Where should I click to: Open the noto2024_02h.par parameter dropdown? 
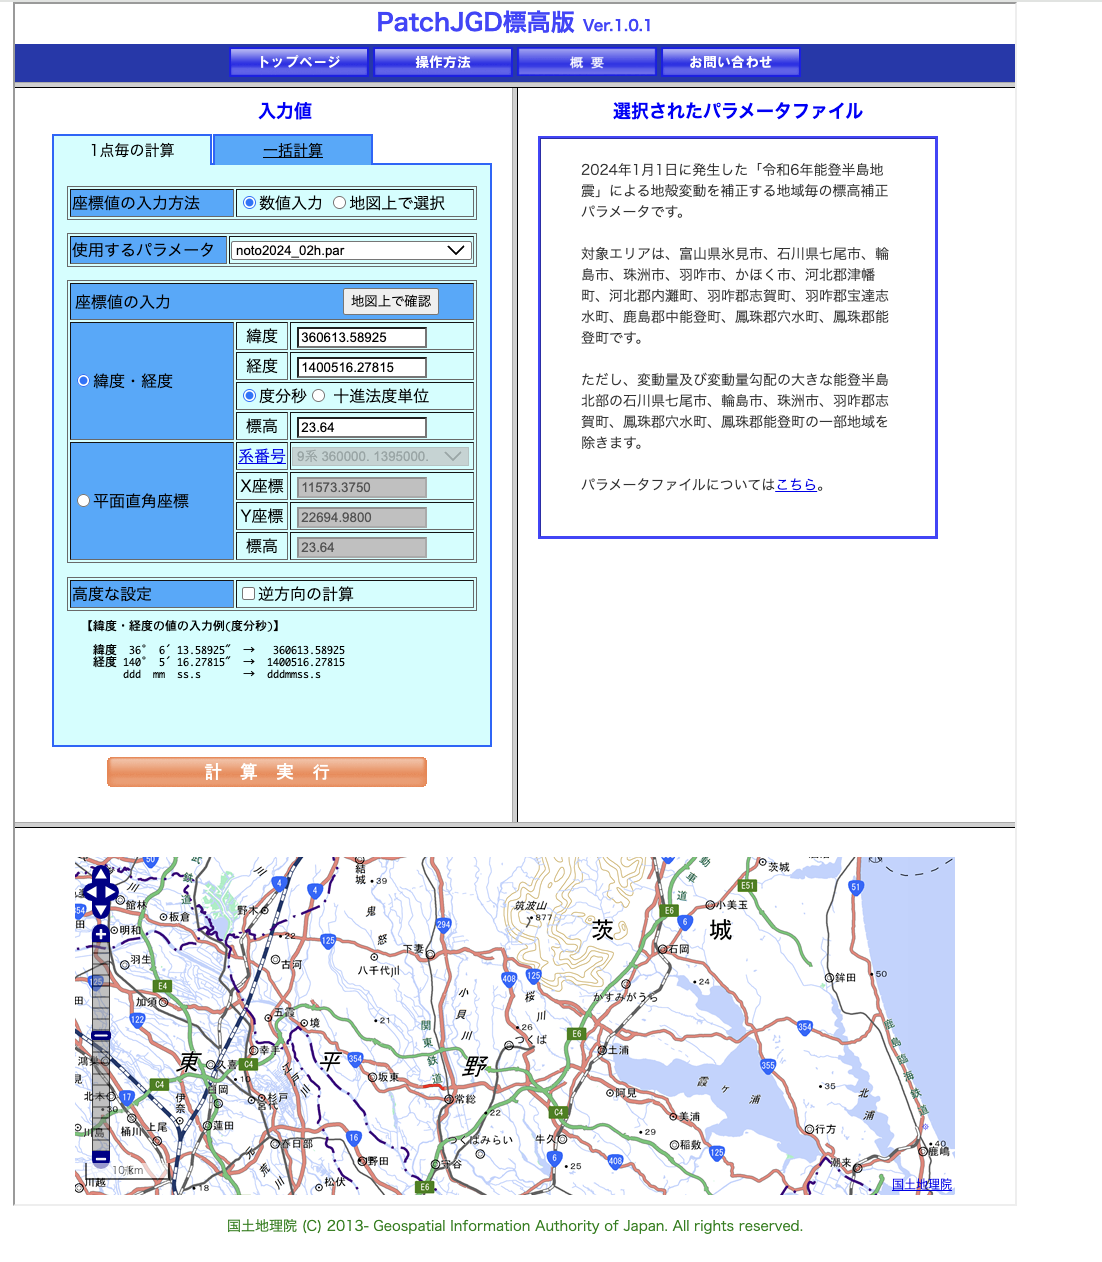pos(351,250)
